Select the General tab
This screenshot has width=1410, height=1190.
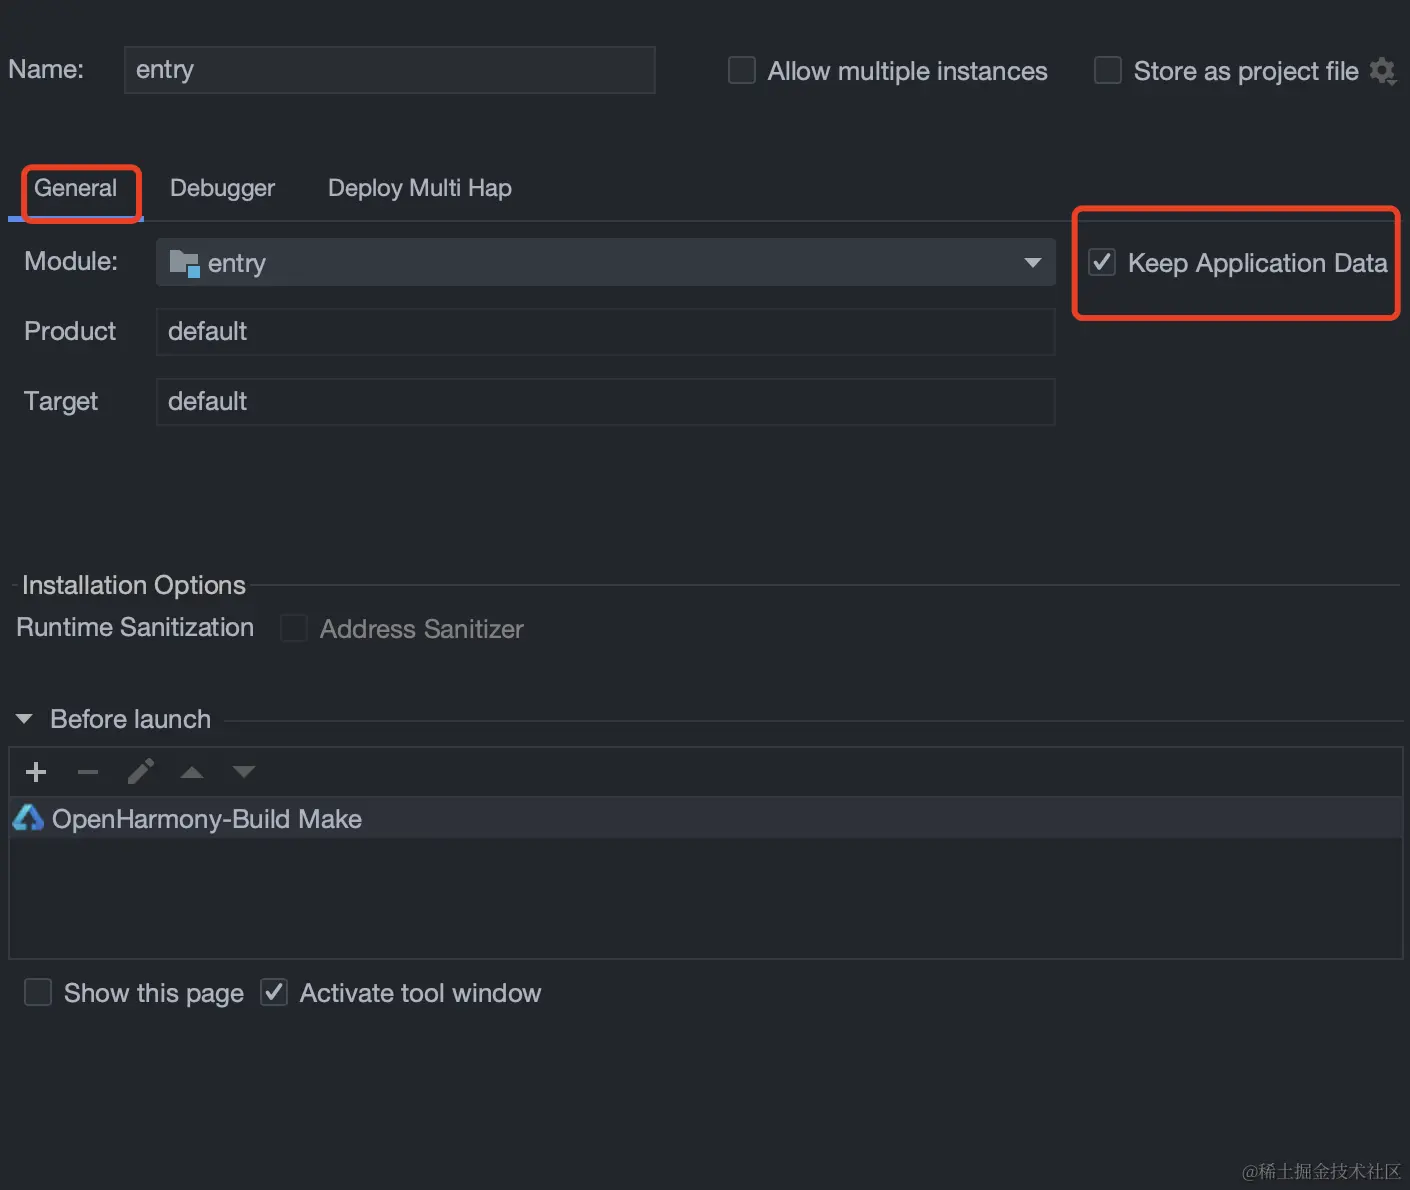76,188
